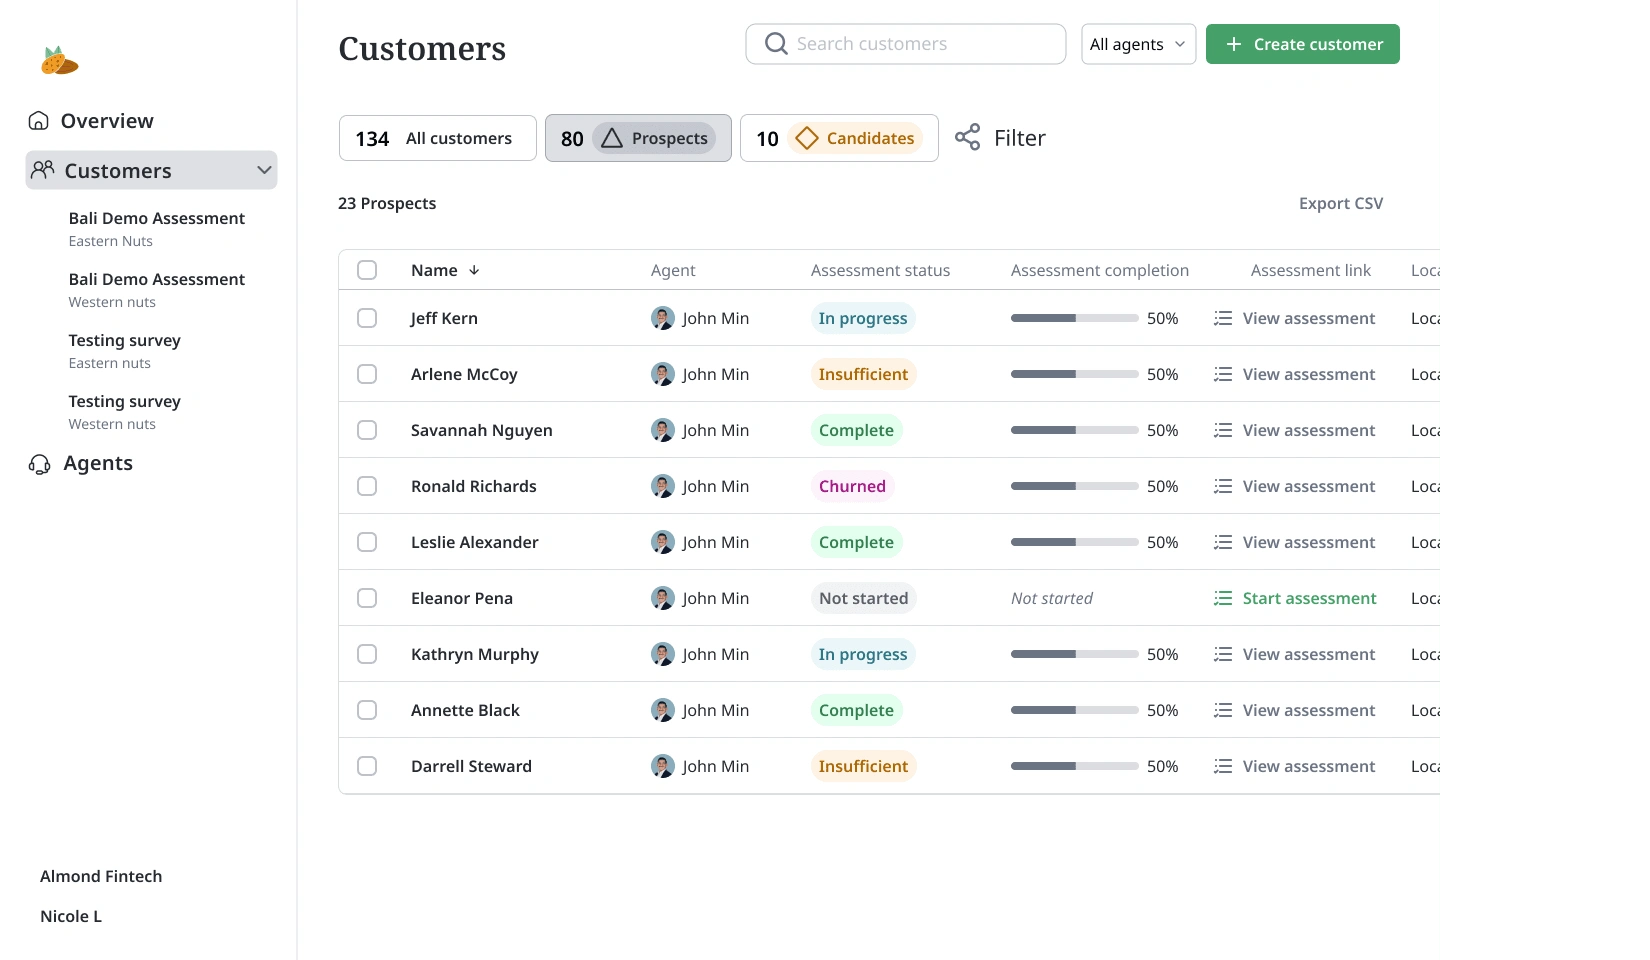
Task: Open Testing survey Eastern nuts
Action: pyautogui.click(x=124, y=351)
